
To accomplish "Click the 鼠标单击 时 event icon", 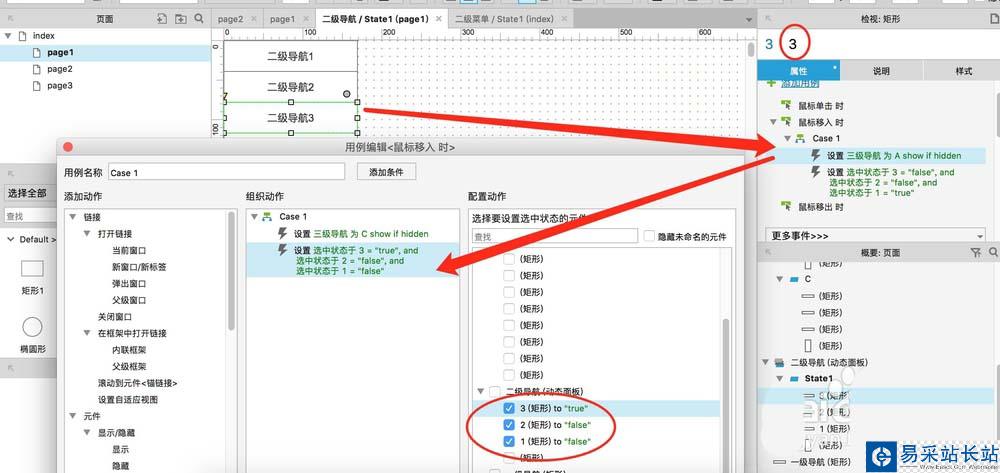I will pos(786,105).
